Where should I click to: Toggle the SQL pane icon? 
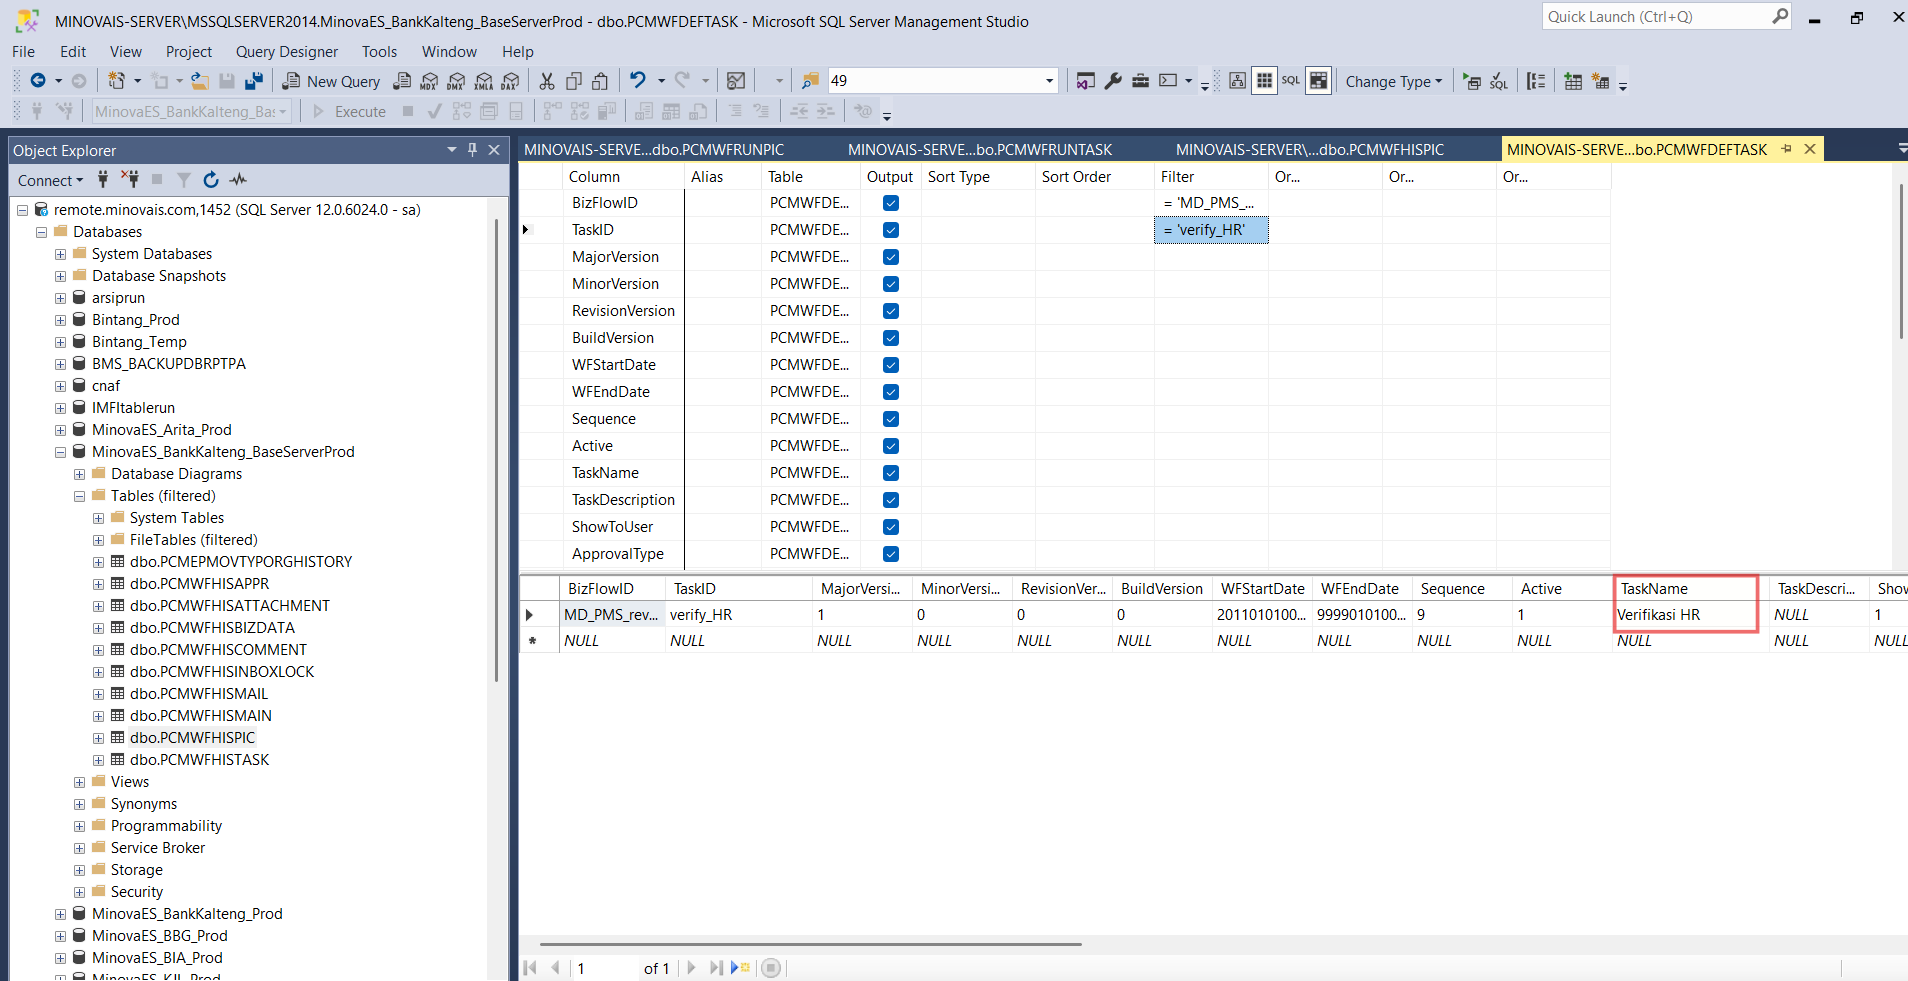click(1291, 81)
